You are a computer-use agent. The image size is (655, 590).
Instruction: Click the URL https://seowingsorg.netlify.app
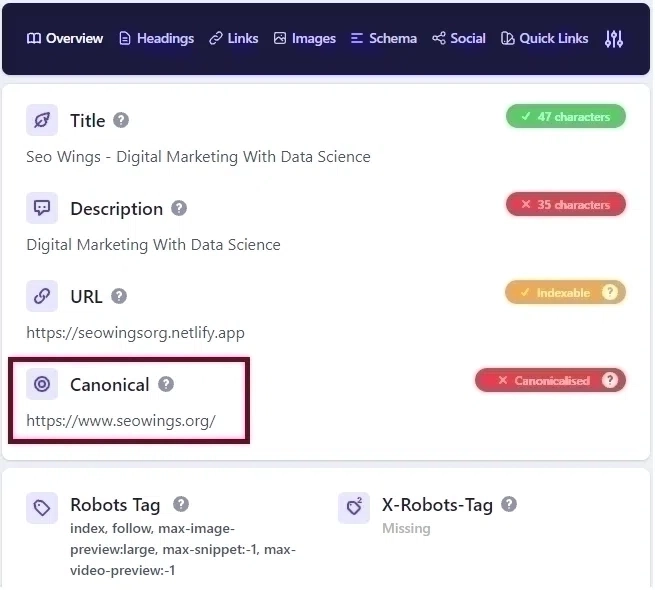(135, 333)
